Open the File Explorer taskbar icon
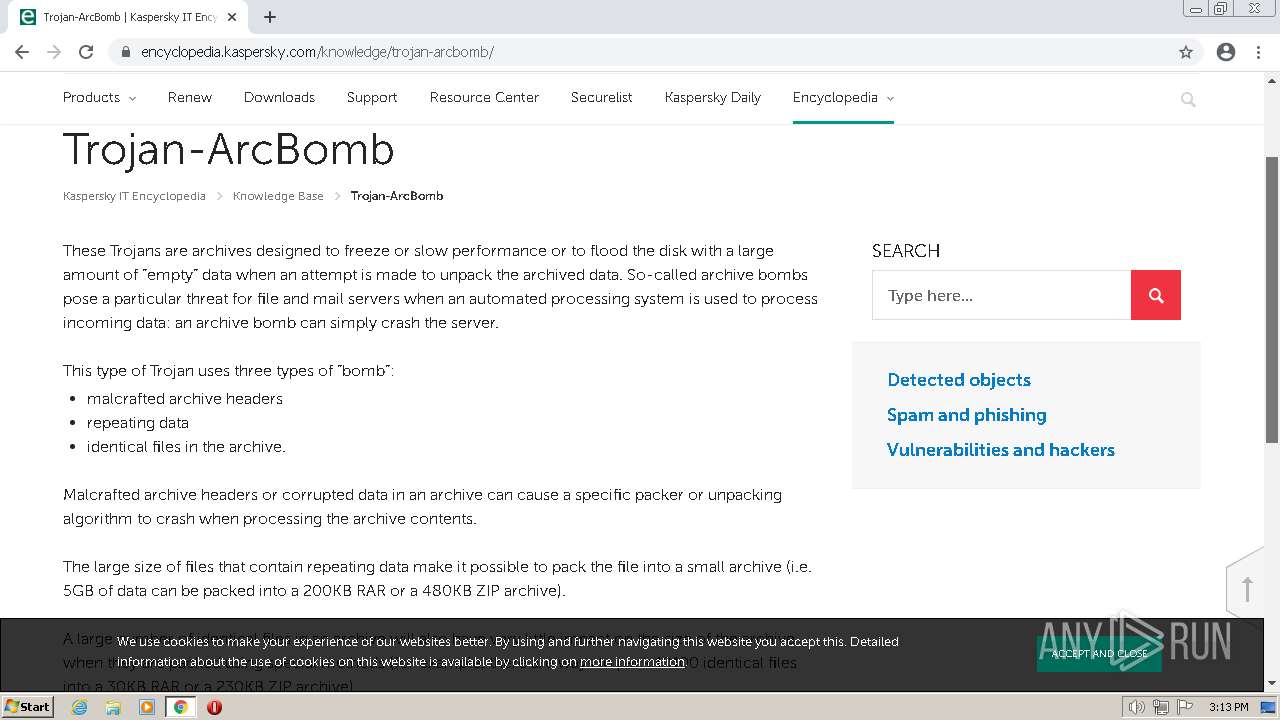The height and width of the screenshot is (720, 1280). tap(113, 707)
